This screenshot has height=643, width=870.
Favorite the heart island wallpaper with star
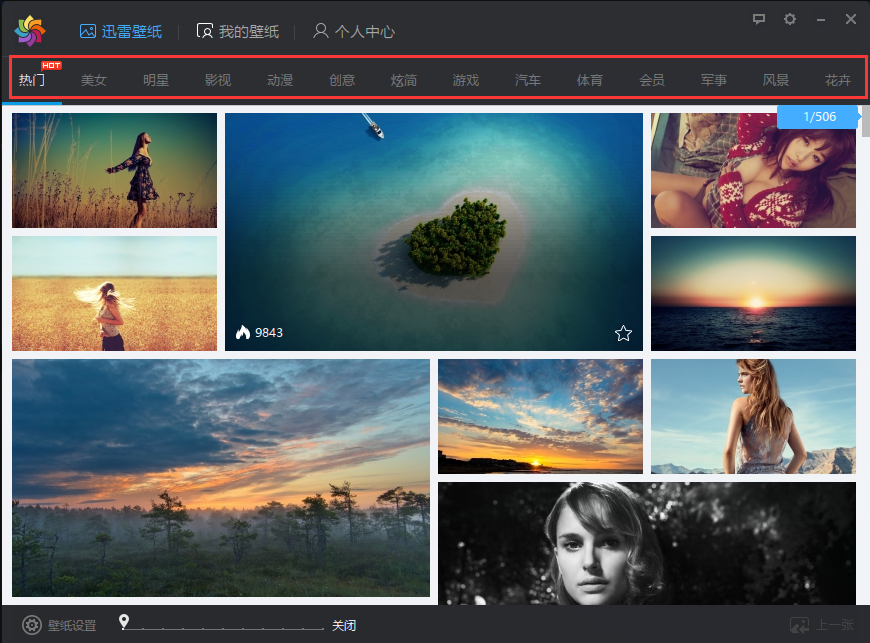(623, 333)
